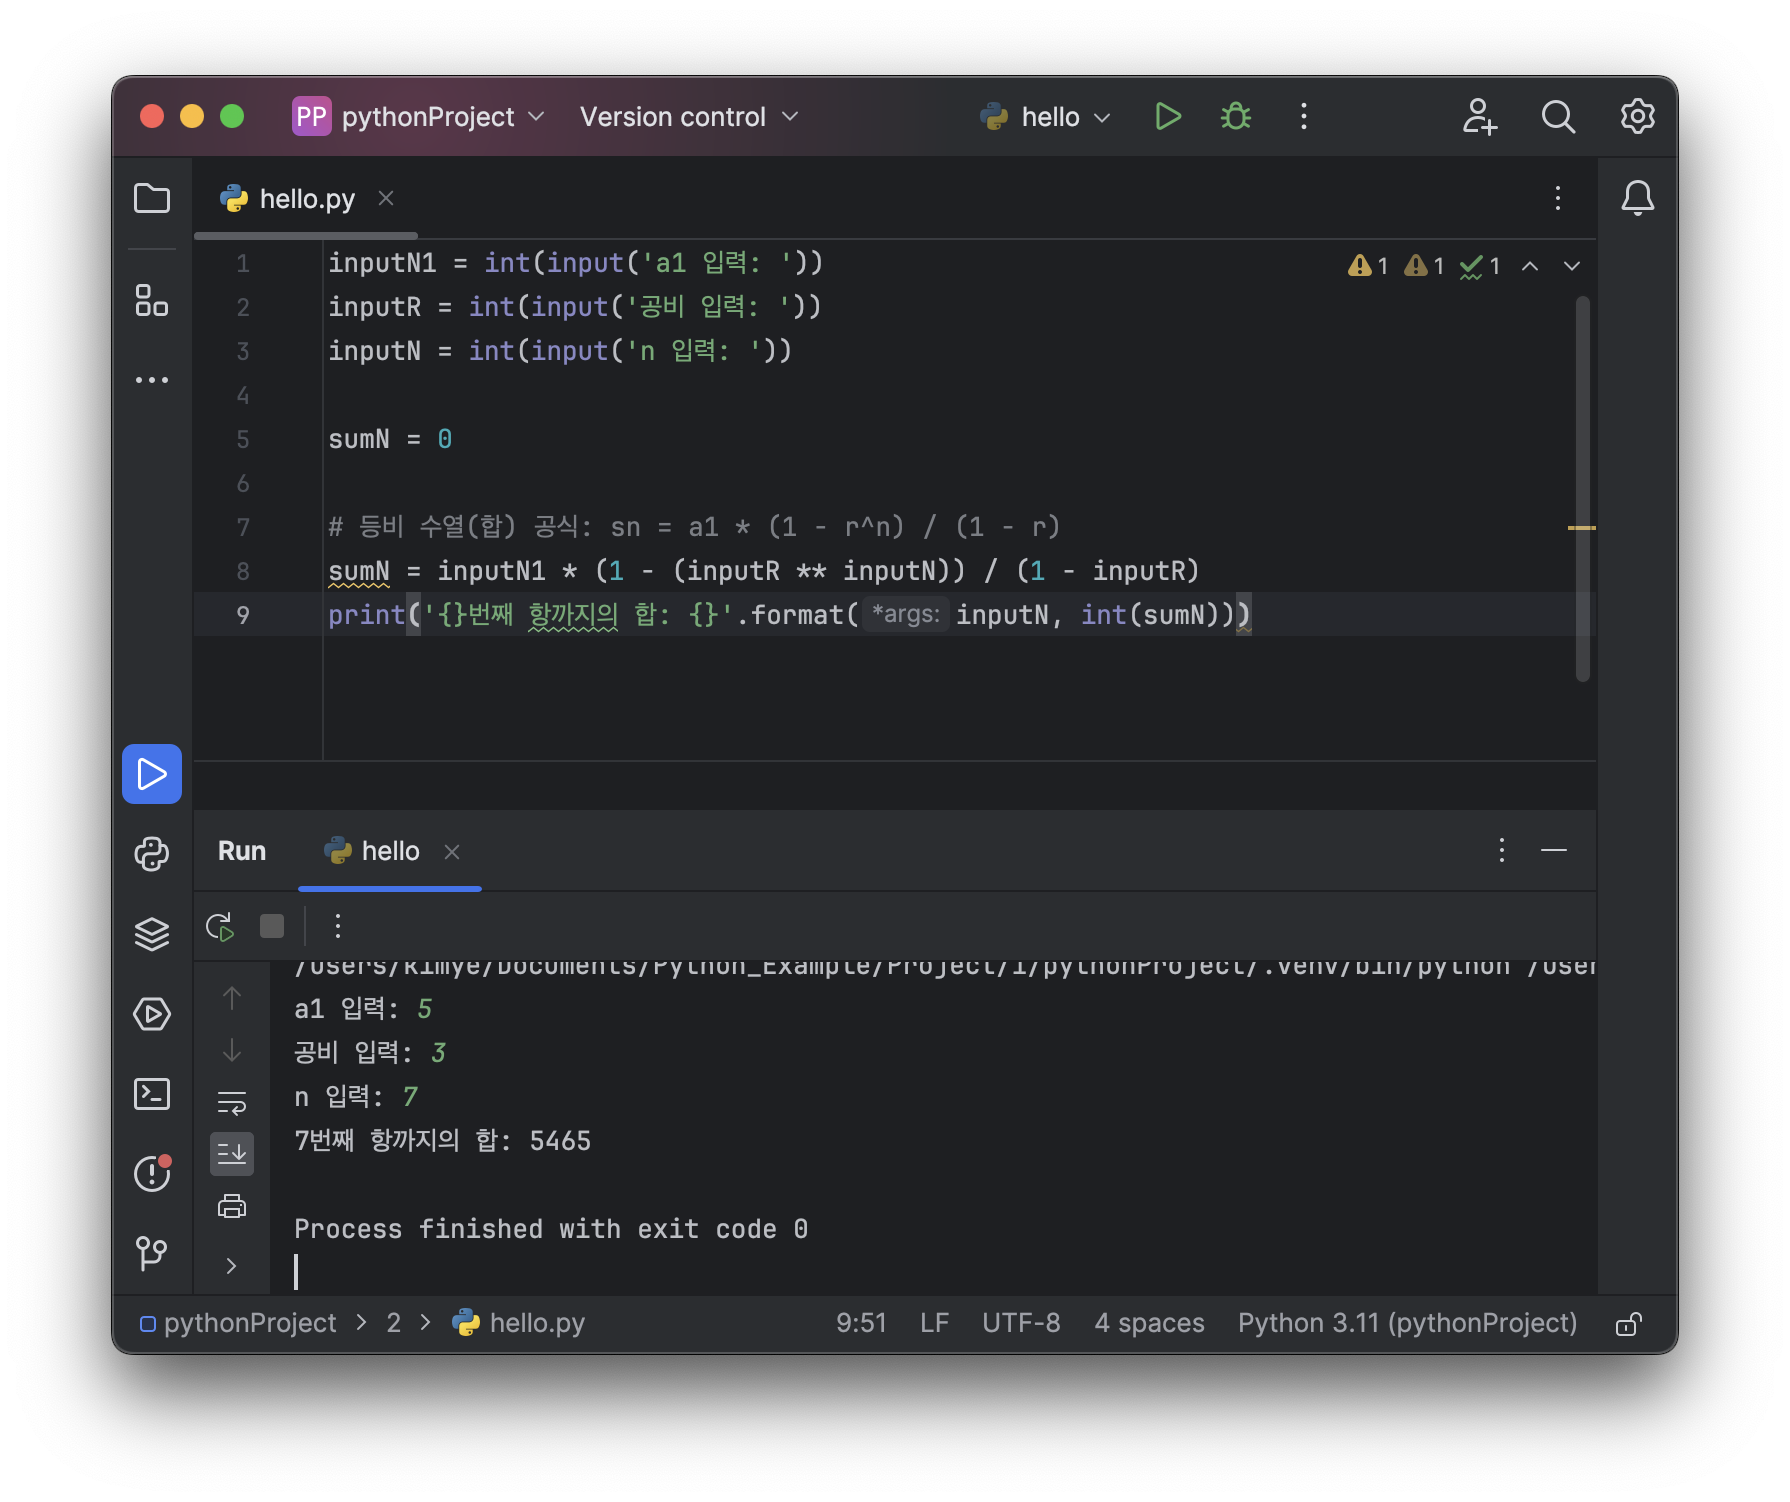The height and width of the screenshot is (1502, 1790).
Task: Open the Run tool window button
Action: click(x=152, y=774)
